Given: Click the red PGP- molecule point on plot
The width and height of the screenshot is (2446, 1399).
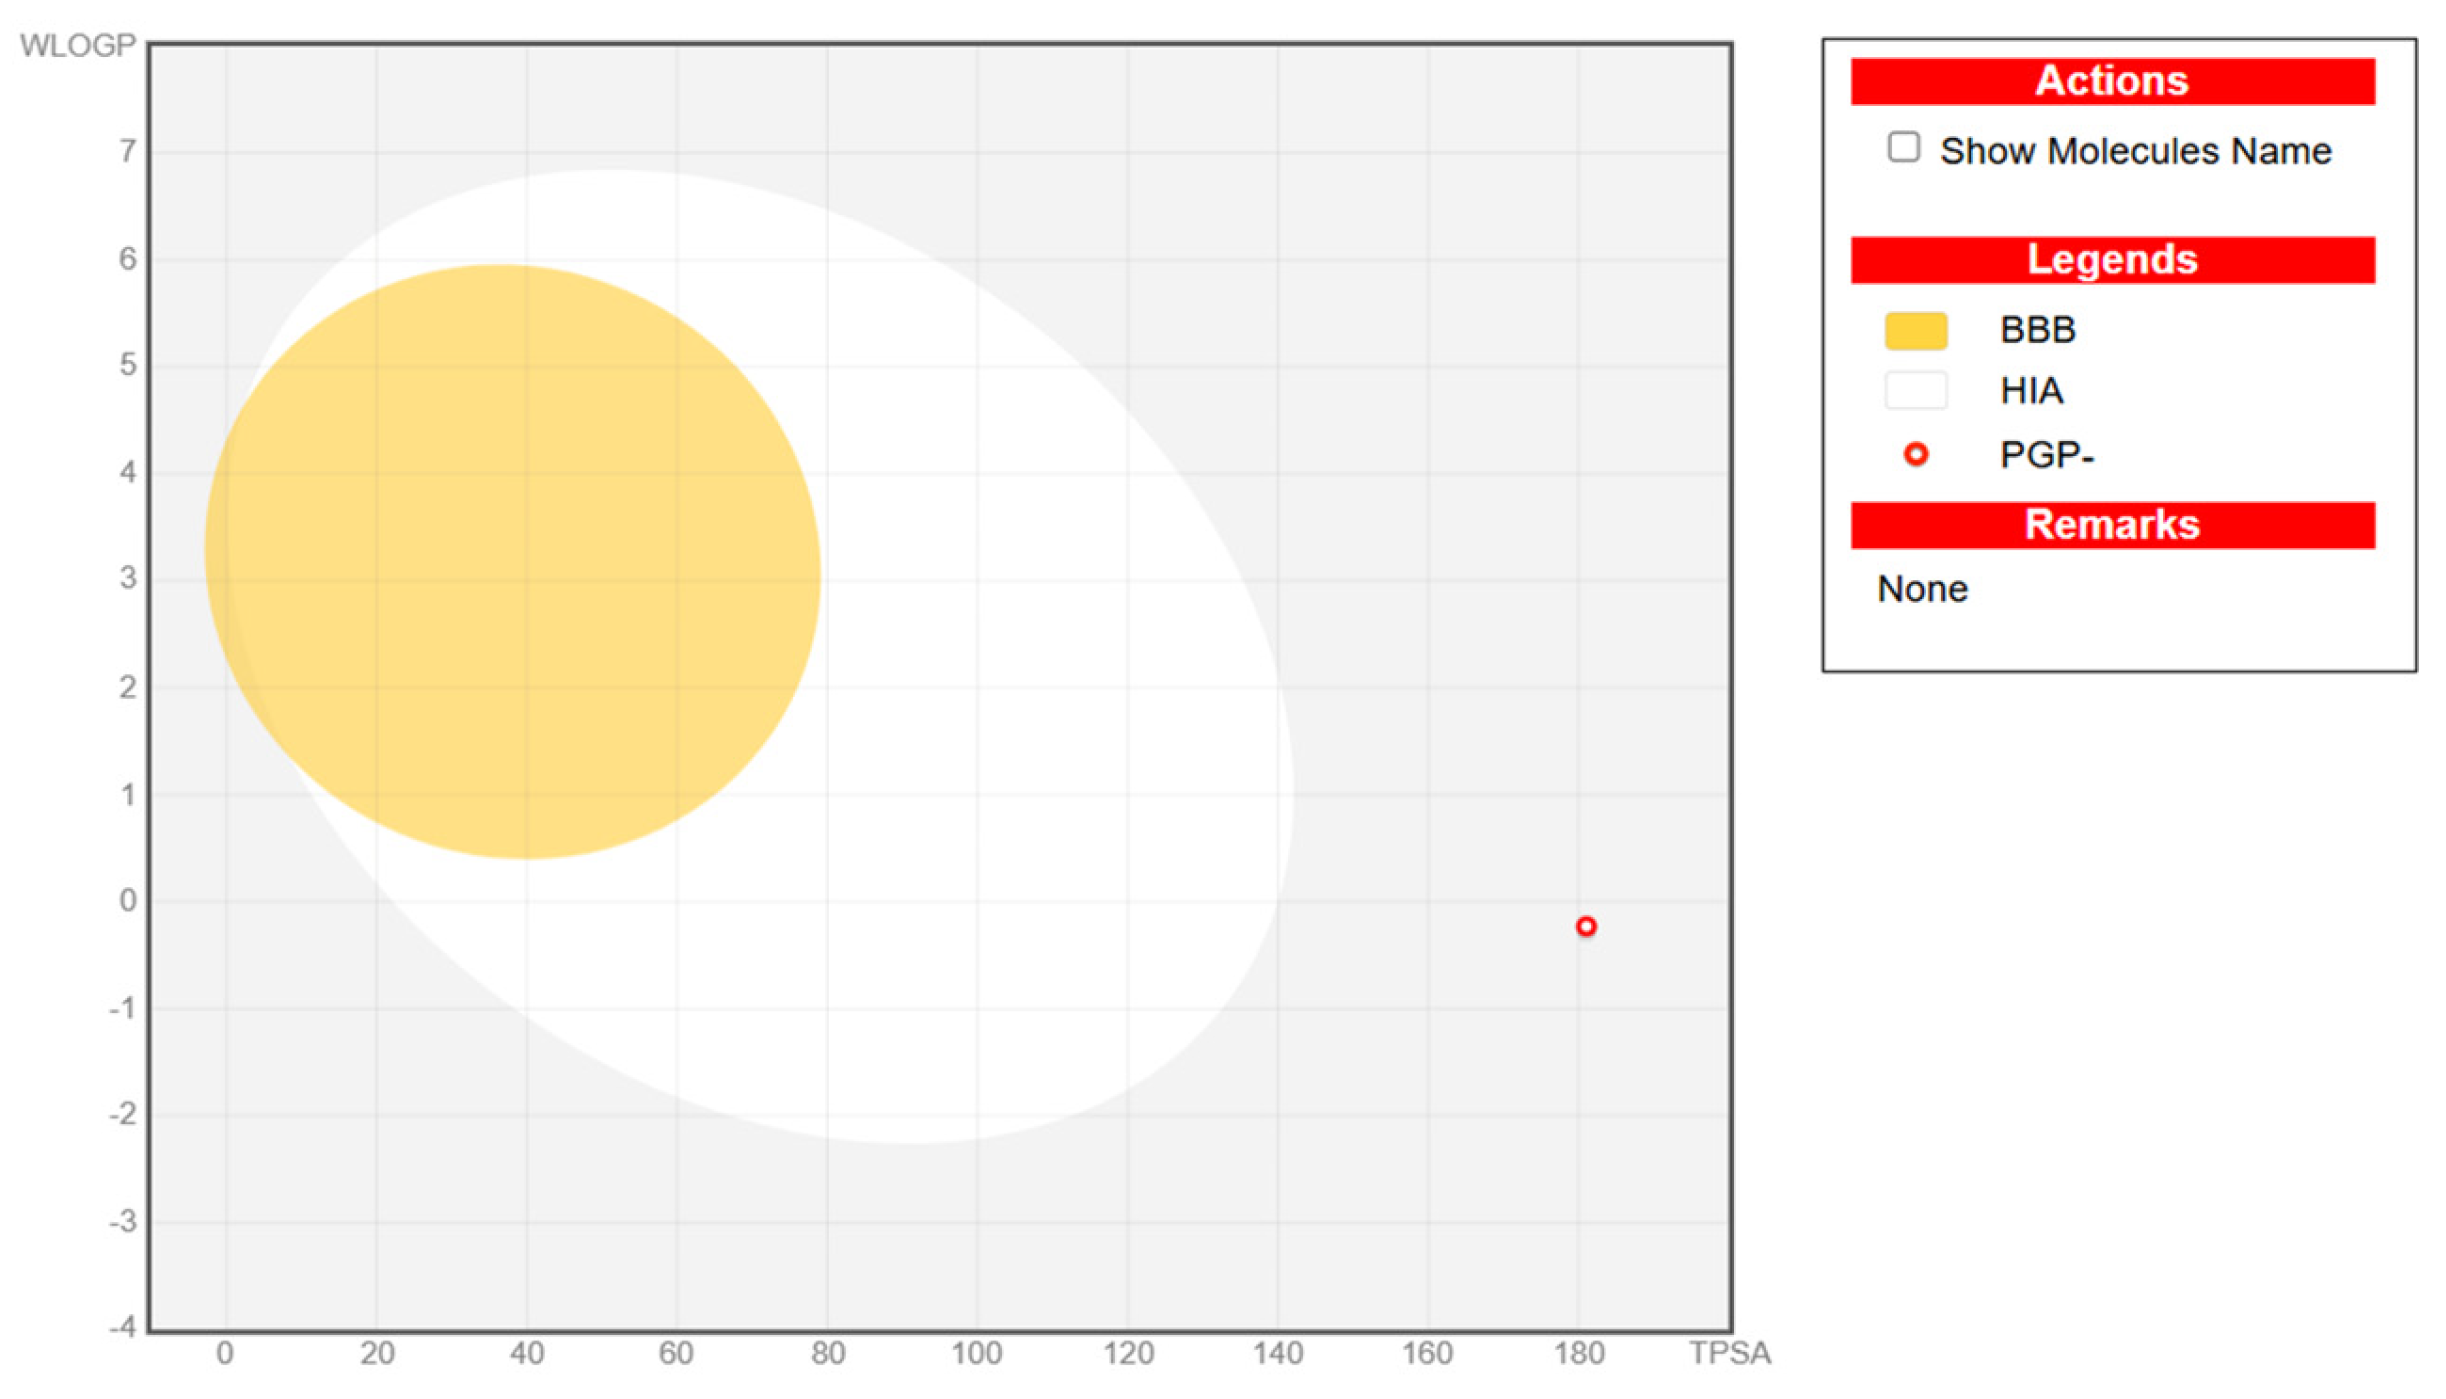Looking at the screenshot, I should (1586, 927).
